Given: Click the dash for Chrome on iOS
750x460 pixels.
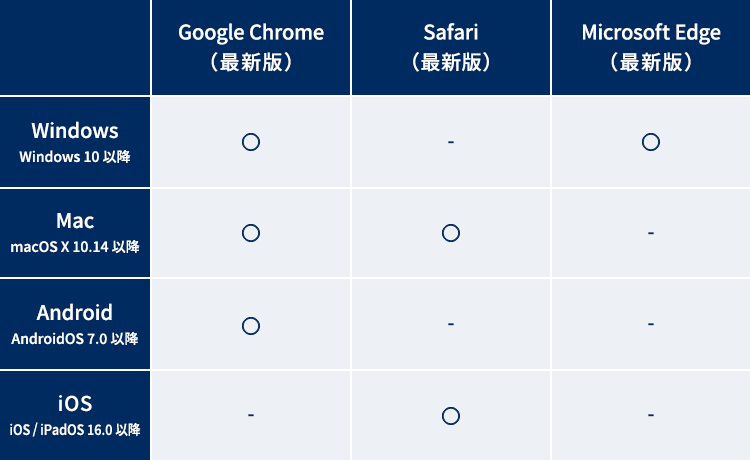Looking at the screenshot, I should (x=251, y=415).
